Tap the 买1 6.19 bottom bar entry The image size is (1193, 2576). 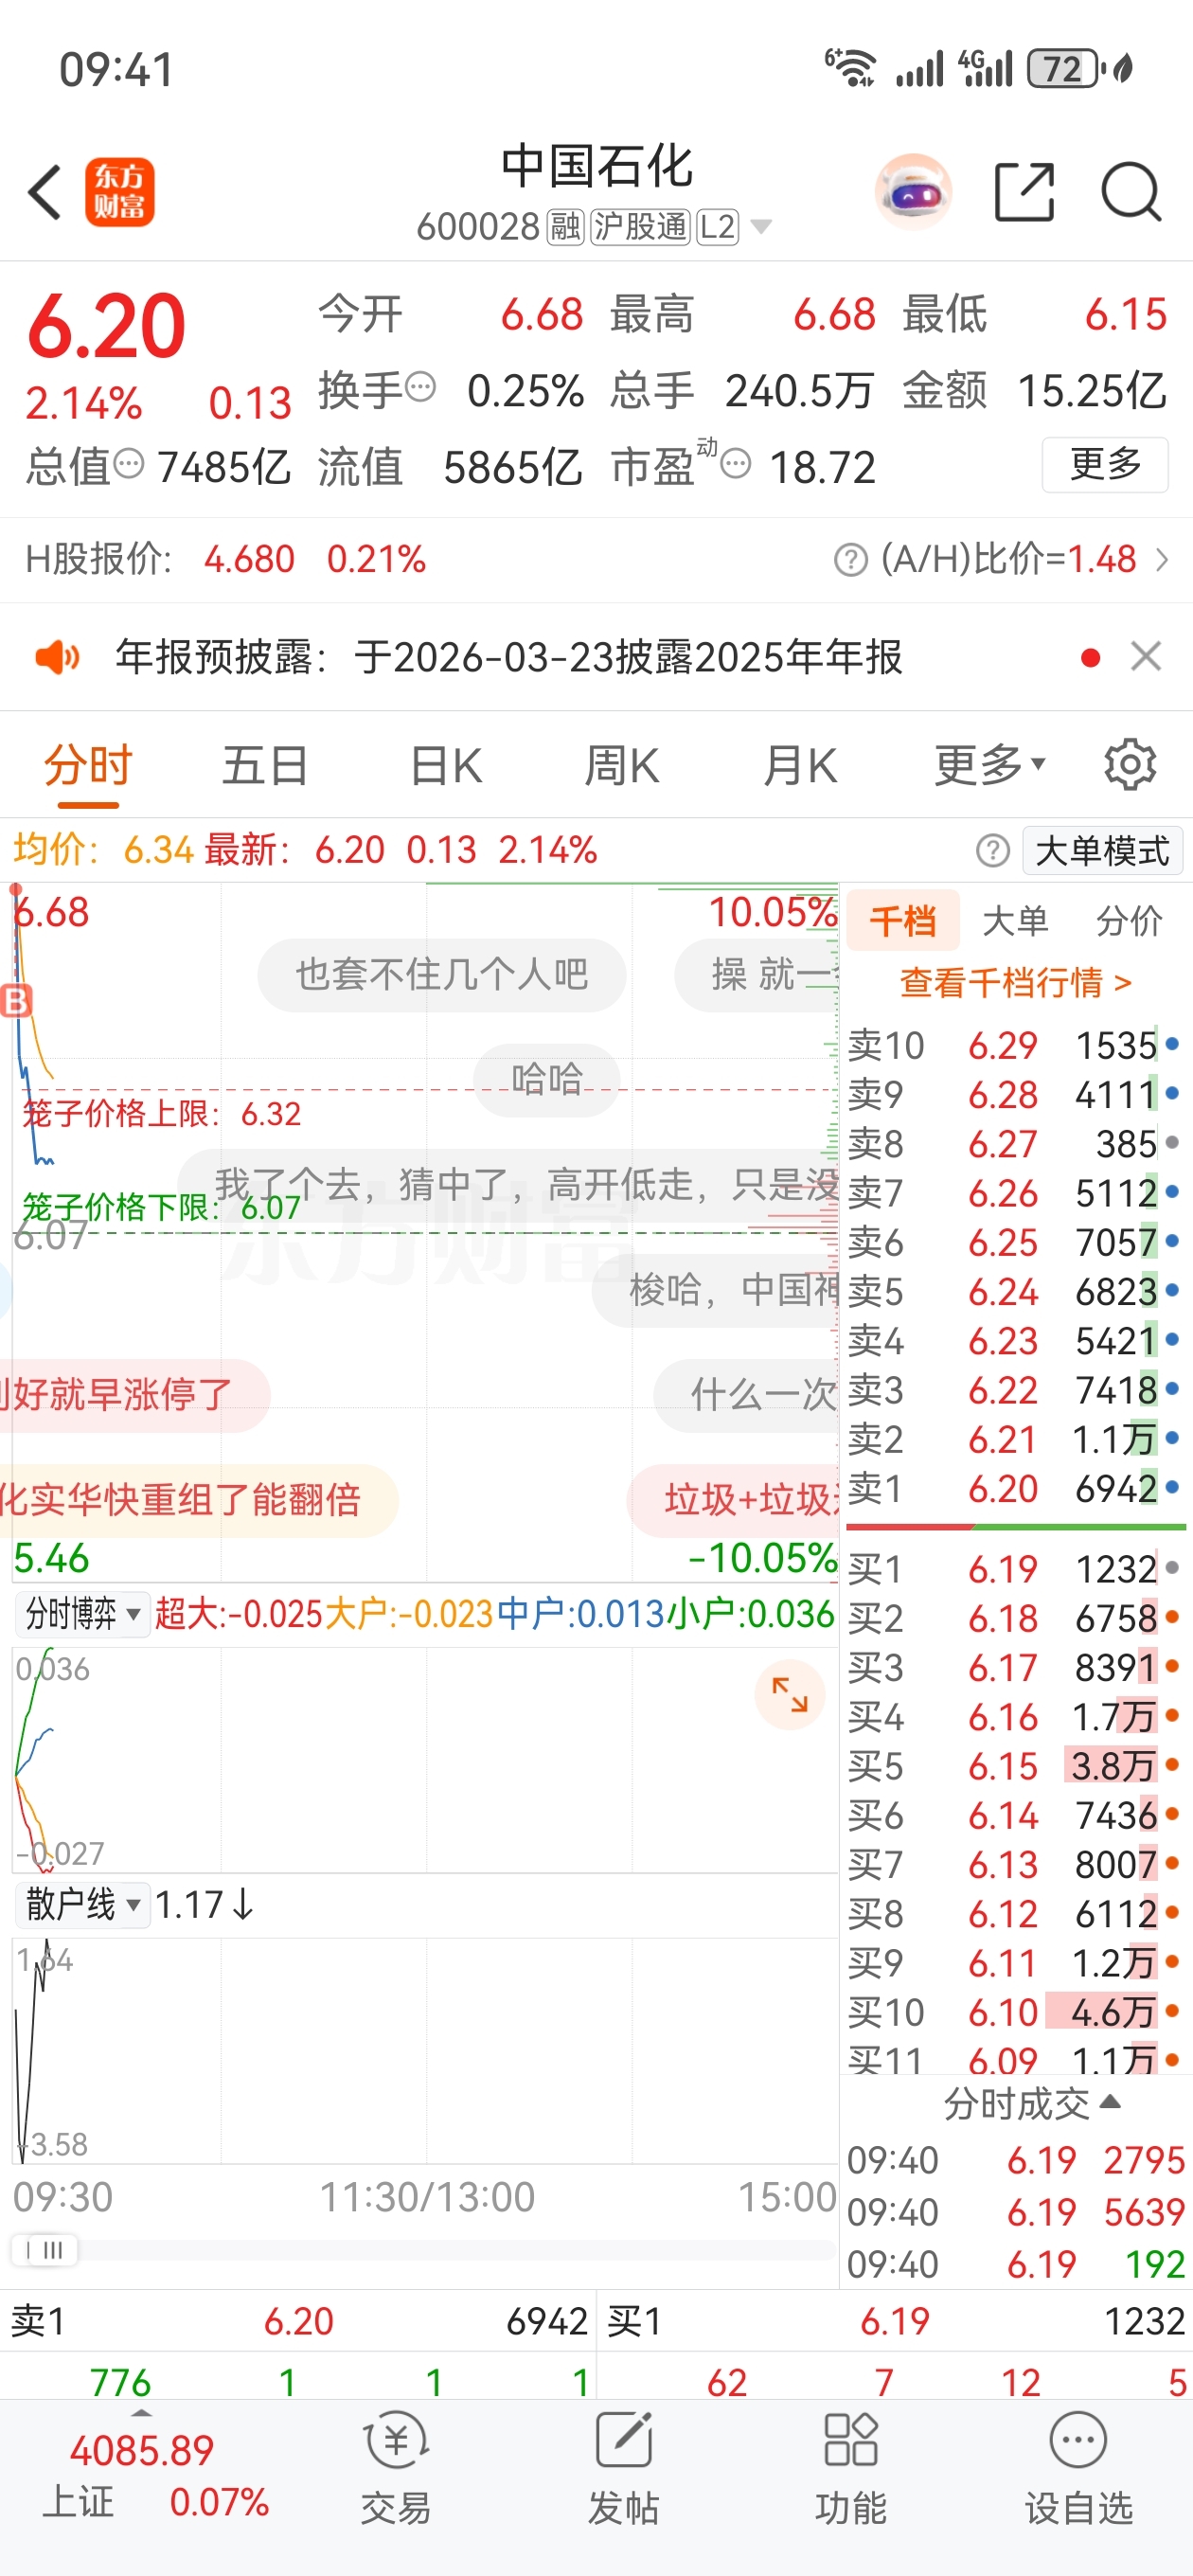click(895, 2321)
